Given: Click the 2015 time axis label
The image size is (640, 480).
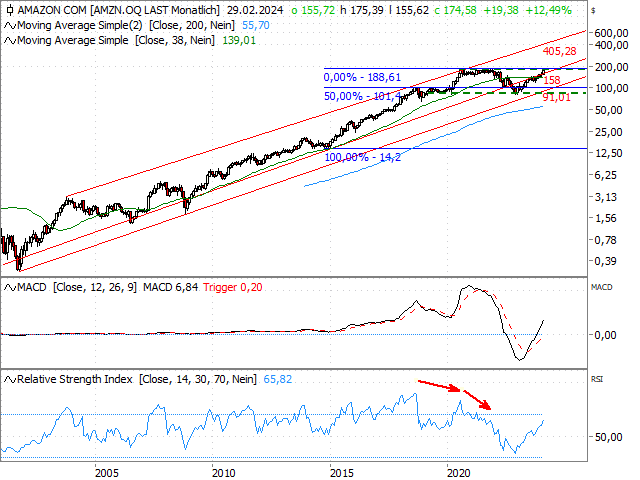Looking at the screenshot, I should click(x=341, y=473).
